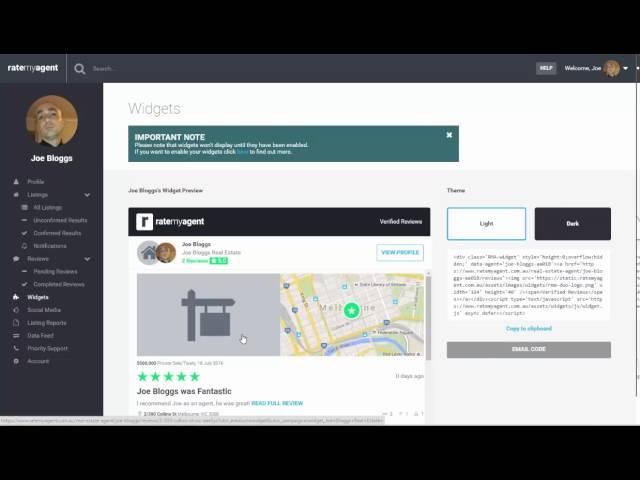This screenshot has width=640, height=480.
Task: Click the Widgets page heading
Action: point(154,109)
